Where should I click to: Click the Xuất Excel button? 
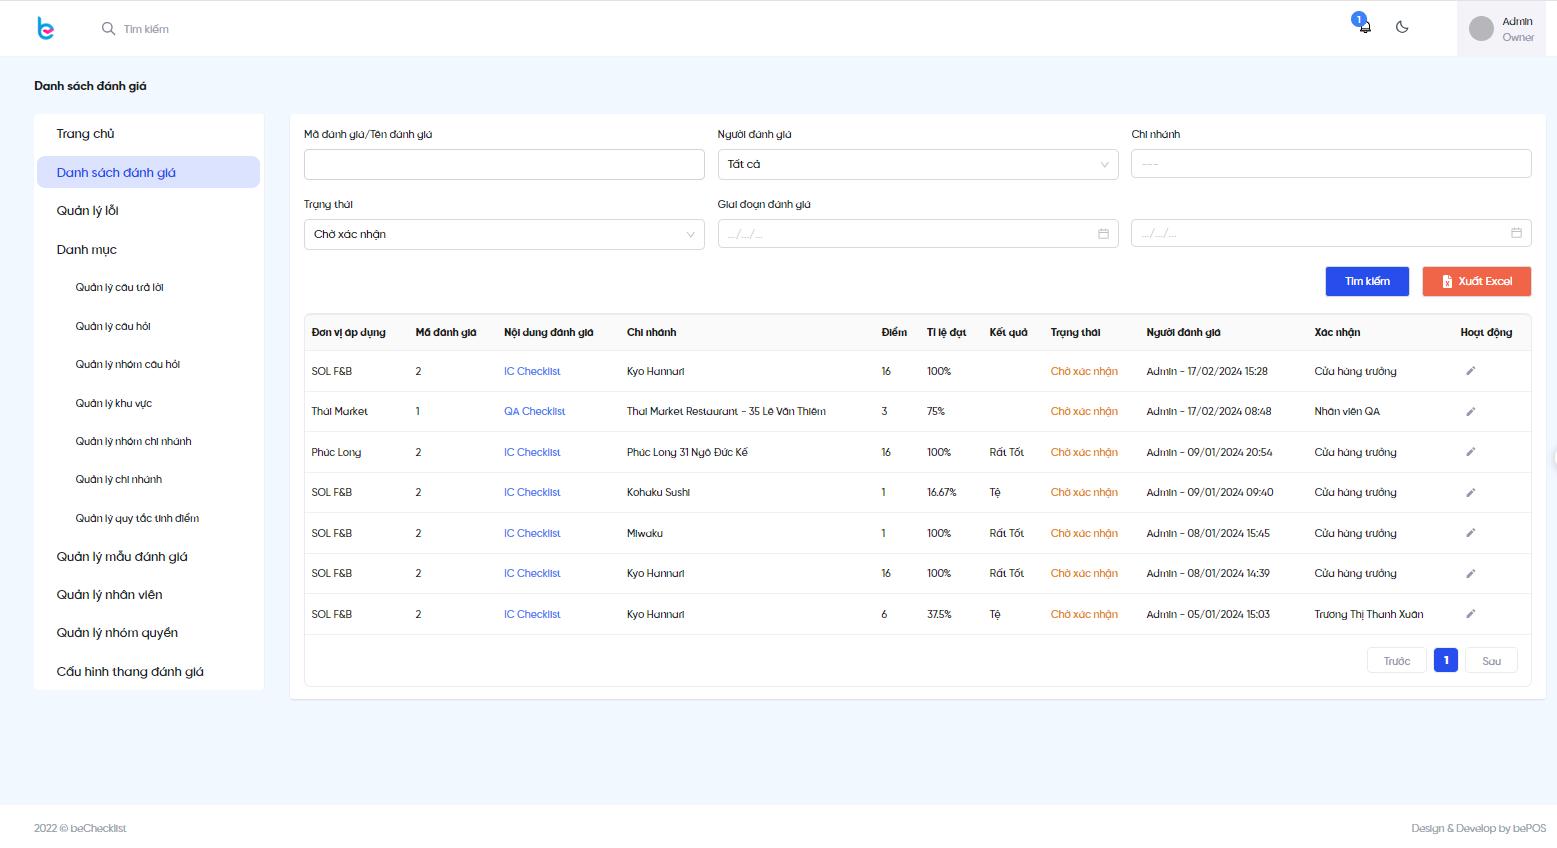(1477, 282)
